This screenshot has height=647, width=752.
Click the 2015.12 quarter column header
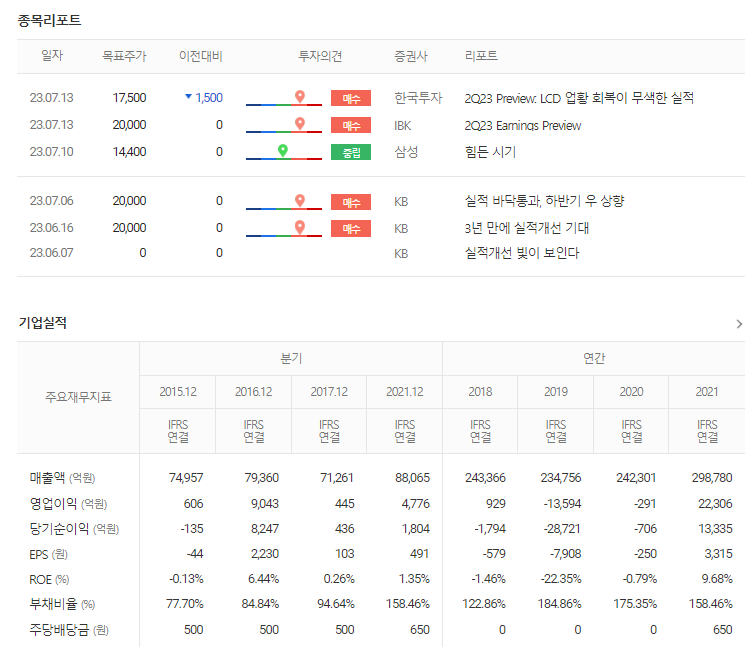178,392
